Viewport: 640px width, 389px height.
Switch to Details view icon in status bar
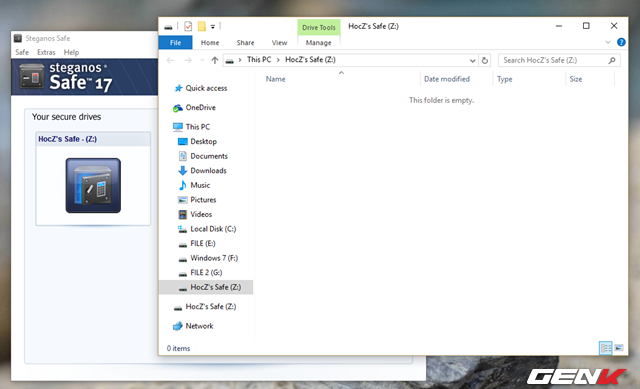coord(606,348)
